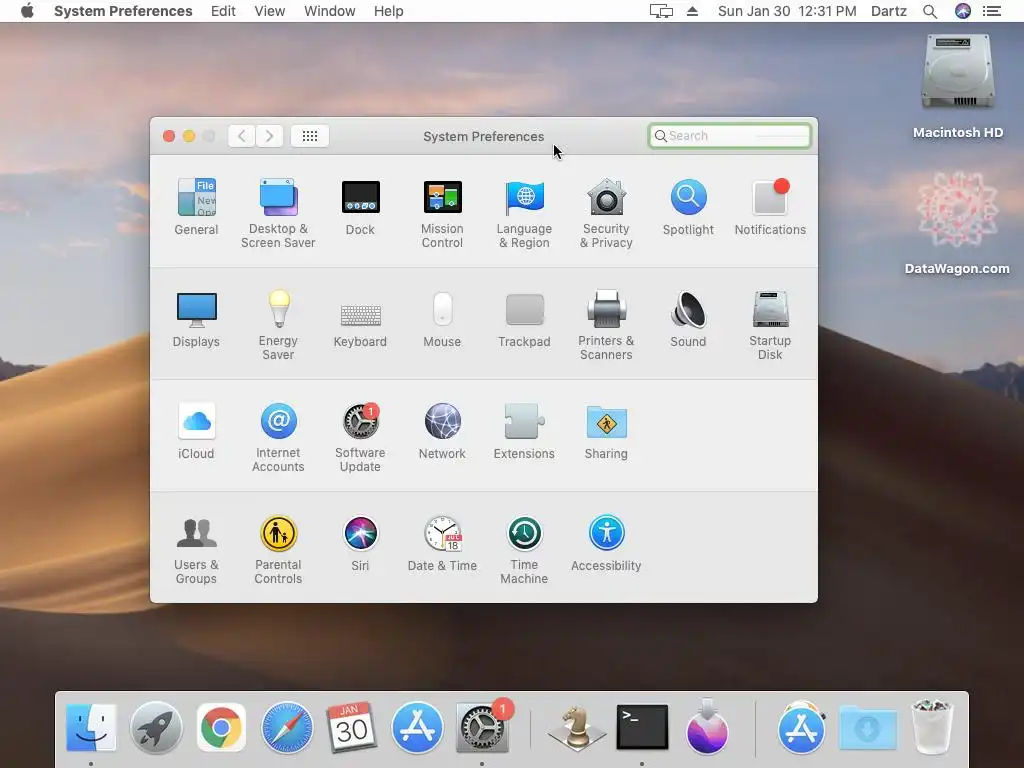Activate Siri from the menu bar
This screenshot has width=1024, height=768.
tap(963, 11)
